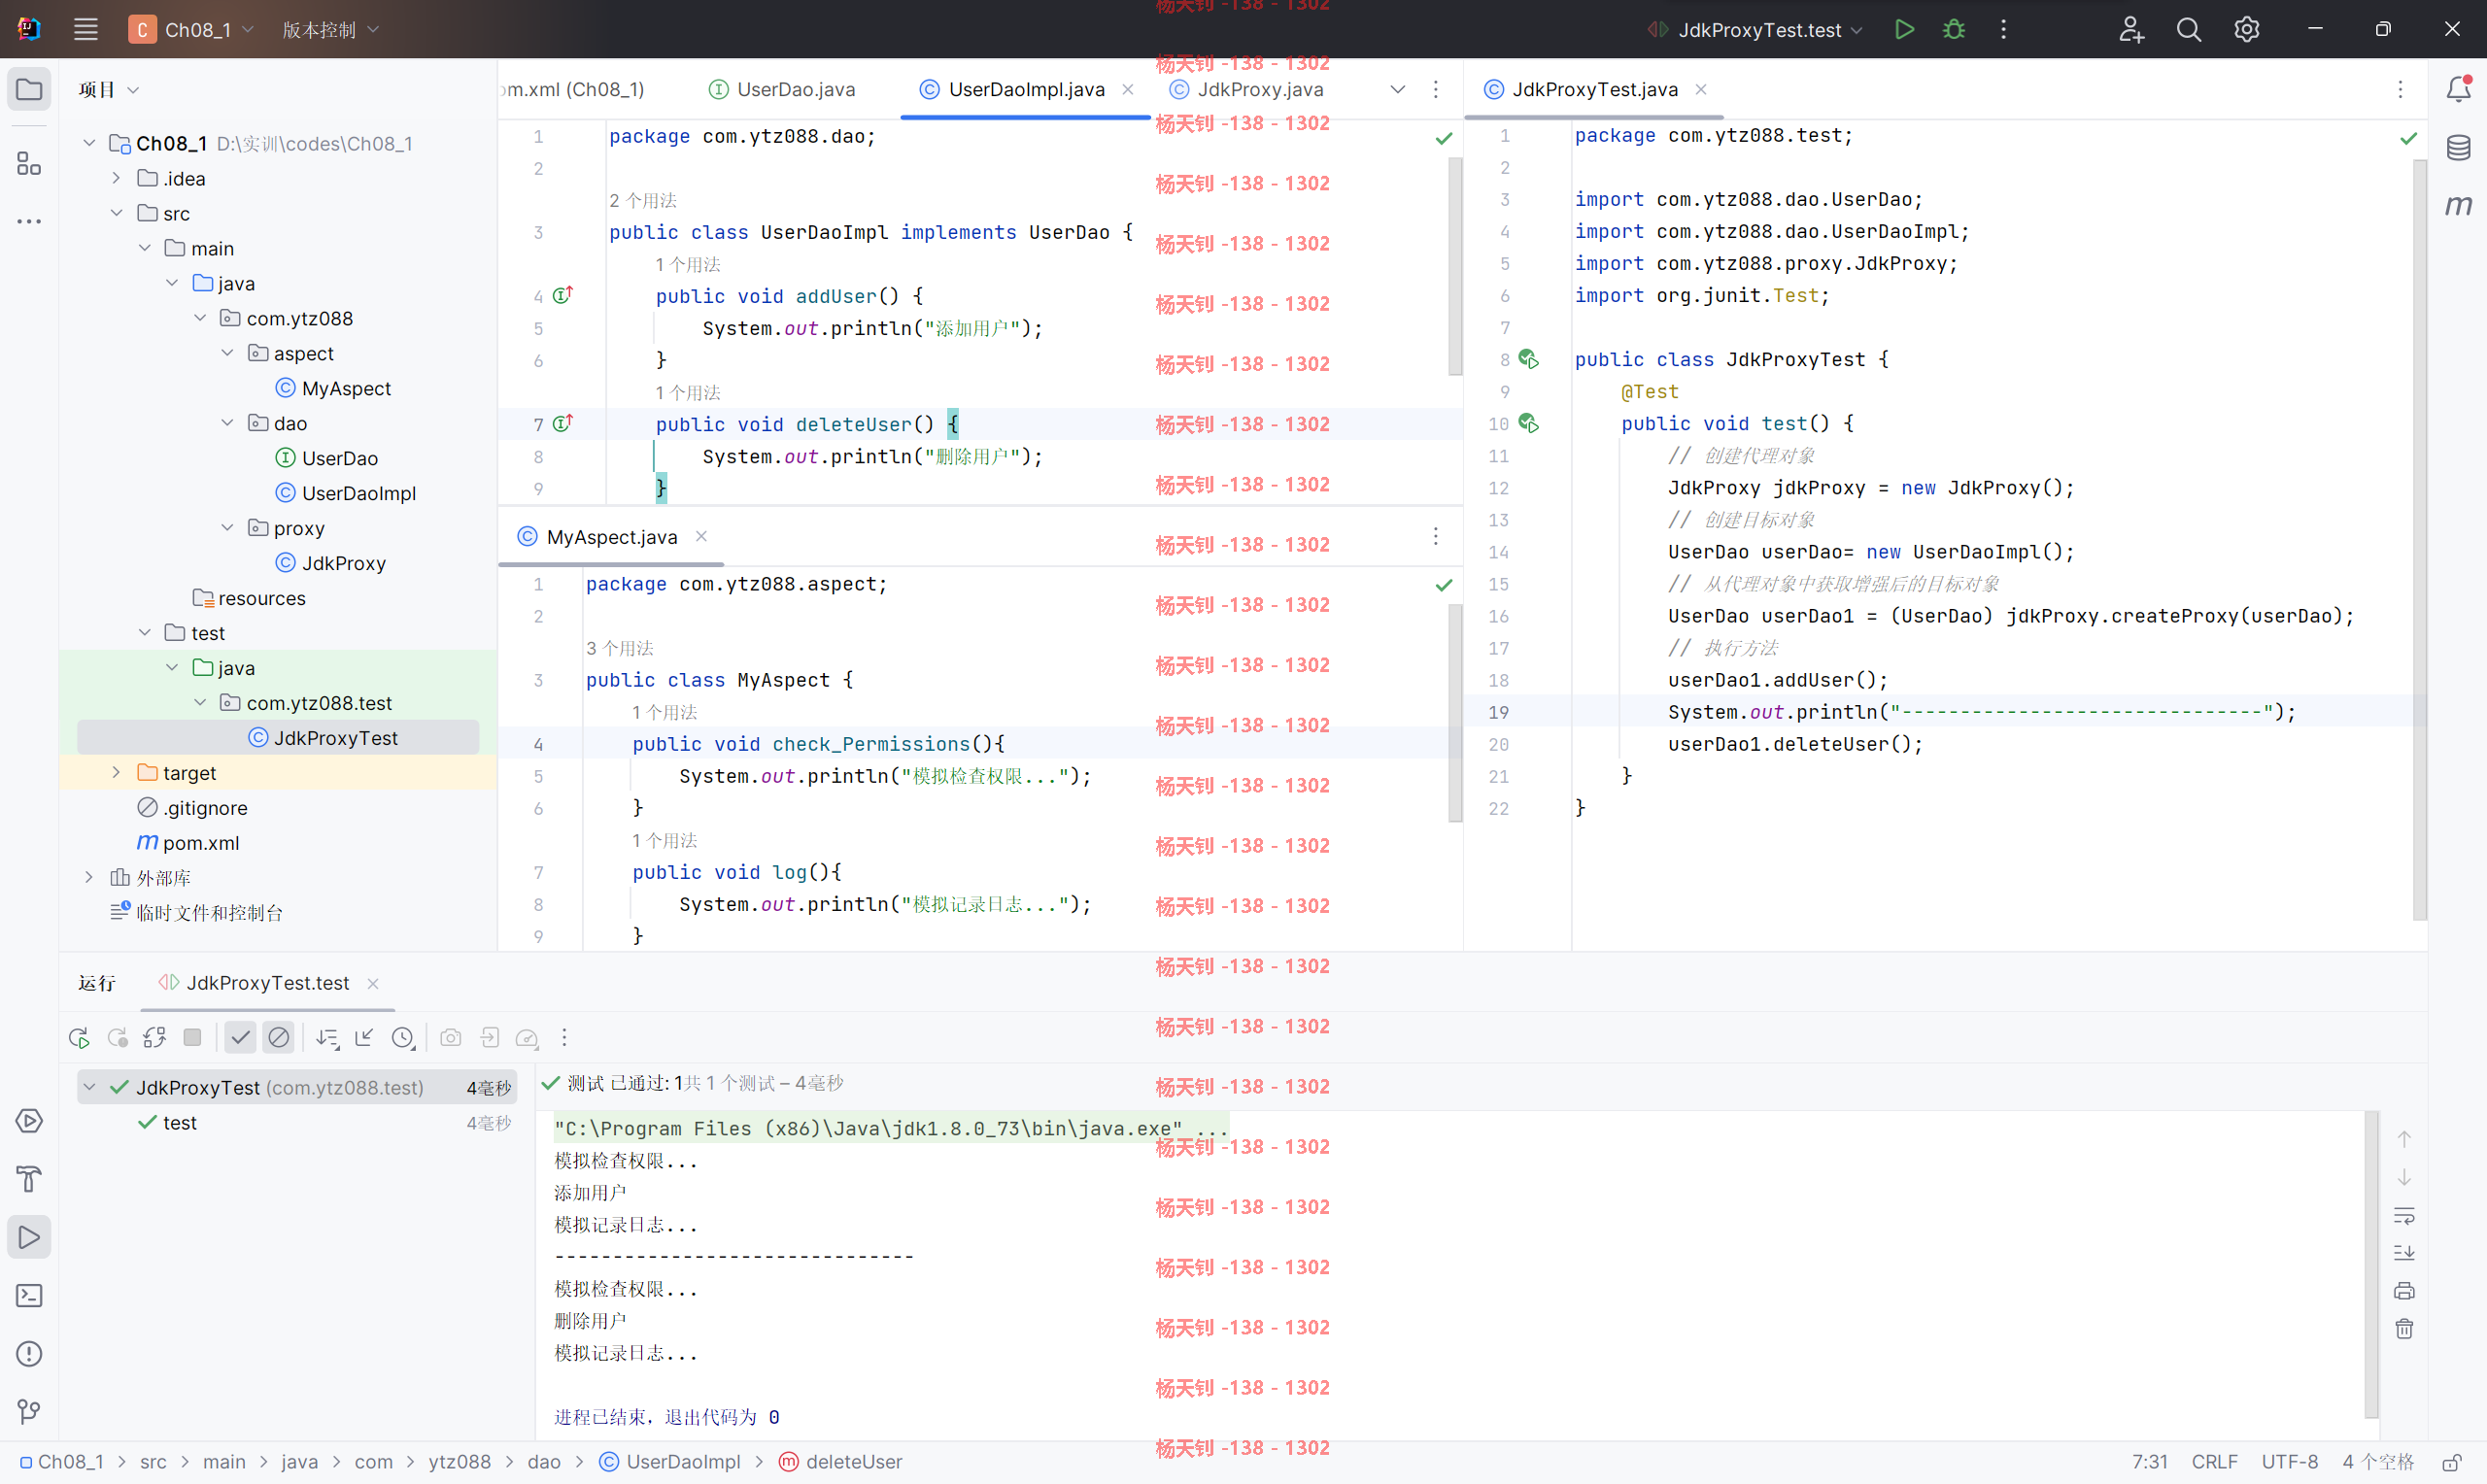Click the UTF-8 encoding indicator
This screenshot has height=1484, width=2487.
pyautogui.click(x=2289, y=1461)
